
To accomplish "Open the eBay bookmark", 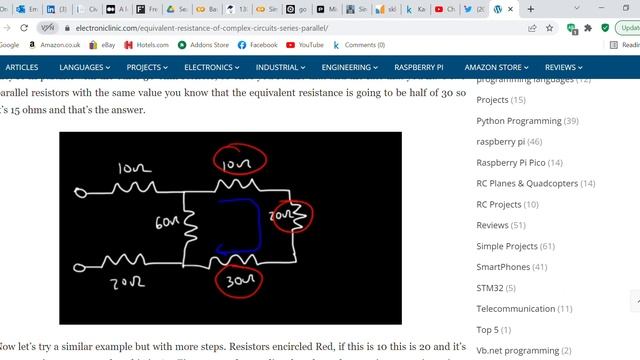I will click(x=102, y=45).
